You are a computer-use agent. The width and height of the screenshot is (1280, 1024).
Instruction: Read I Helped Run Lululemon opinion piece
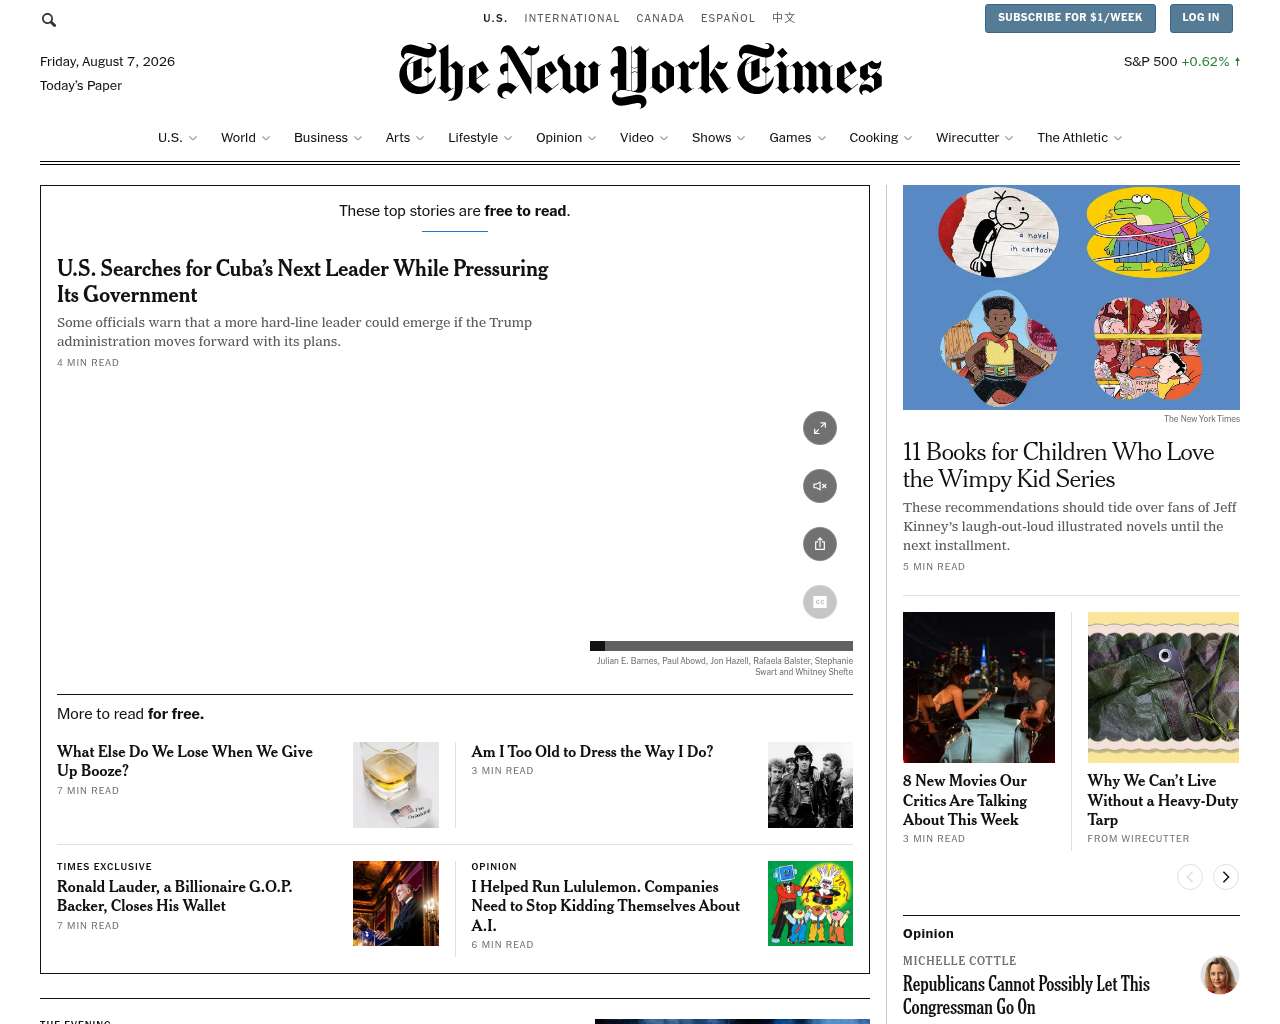606,906
